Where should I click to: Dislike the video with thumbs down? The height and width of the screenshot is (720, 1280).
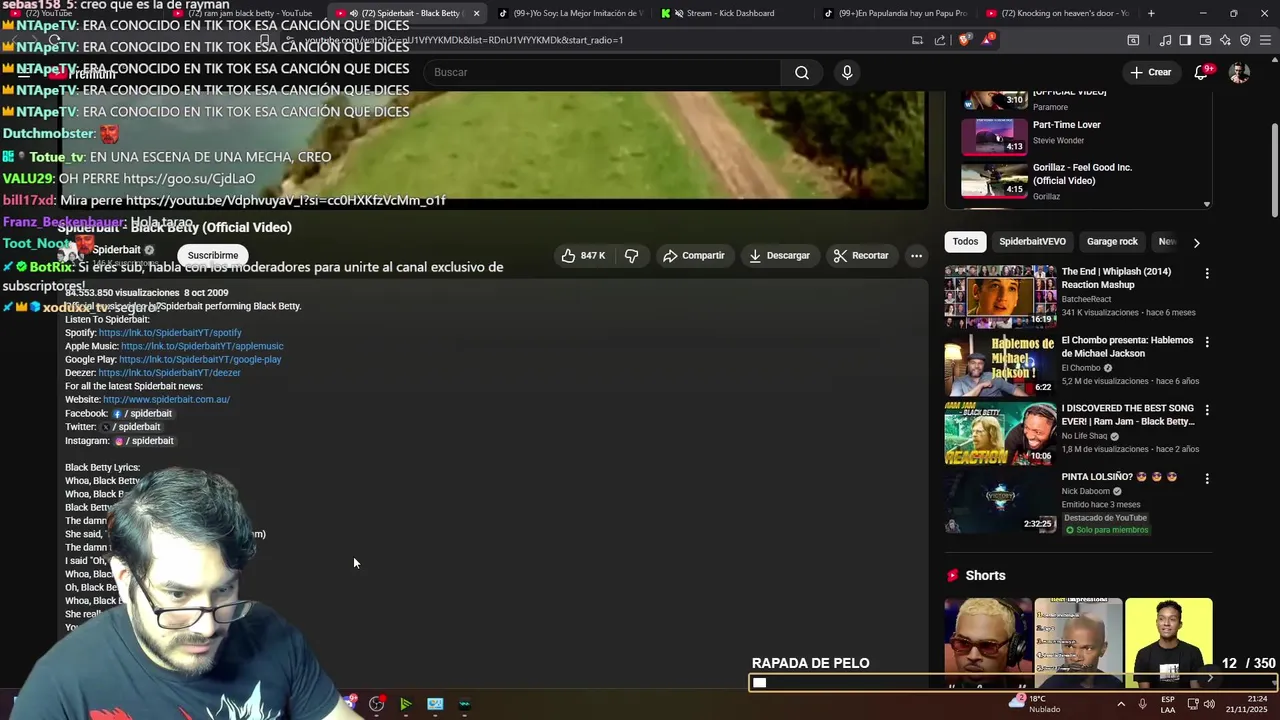(631, 255)
